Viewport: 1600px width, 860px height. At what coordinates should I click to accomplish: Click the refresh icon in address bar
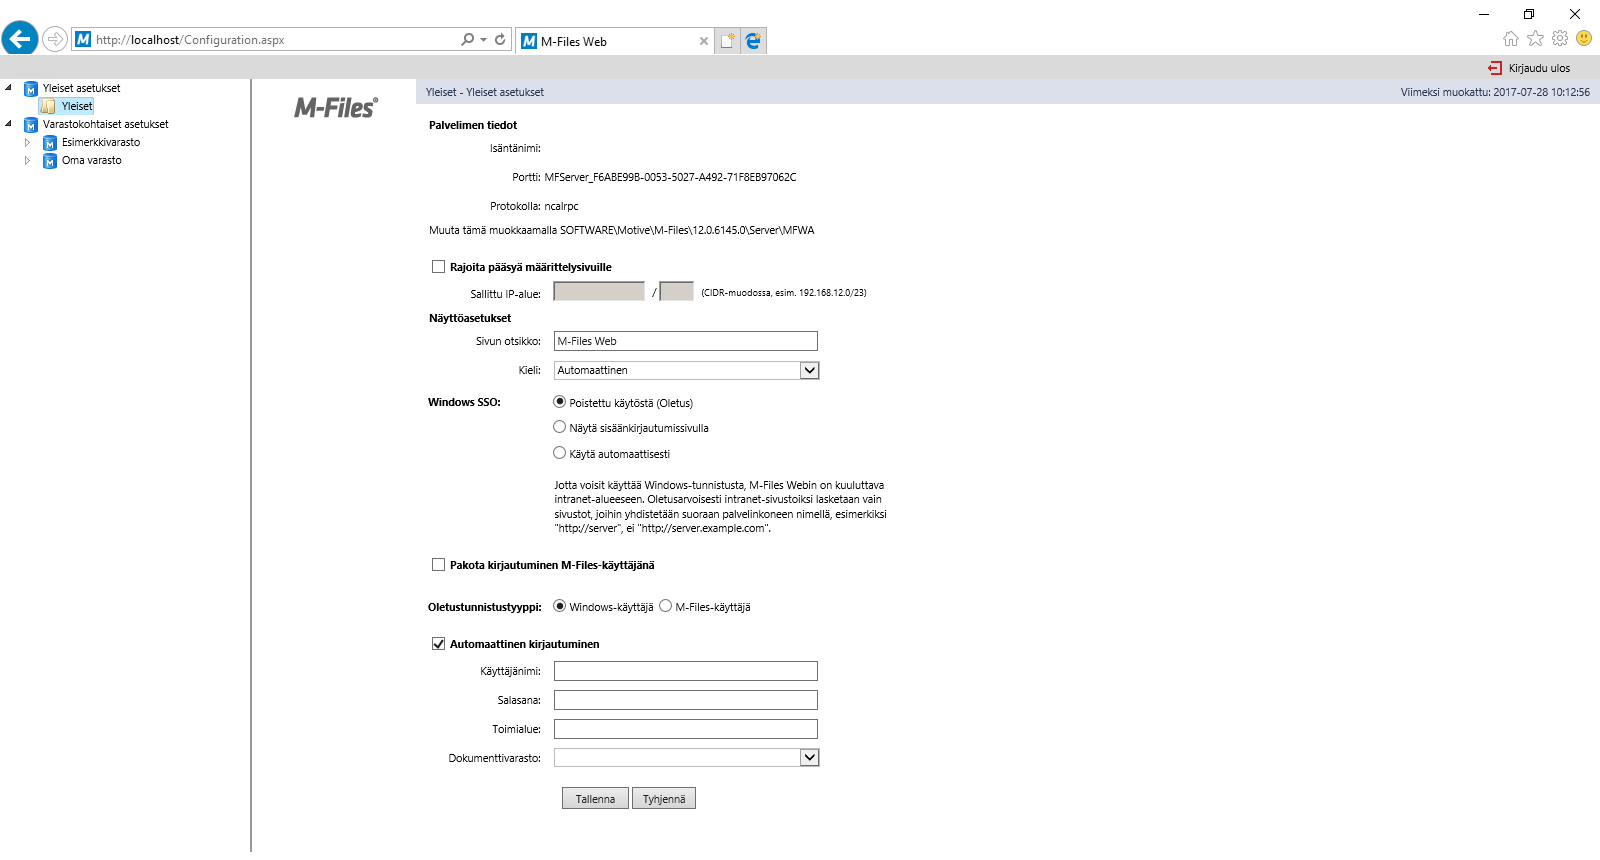[x=500, y=40]
